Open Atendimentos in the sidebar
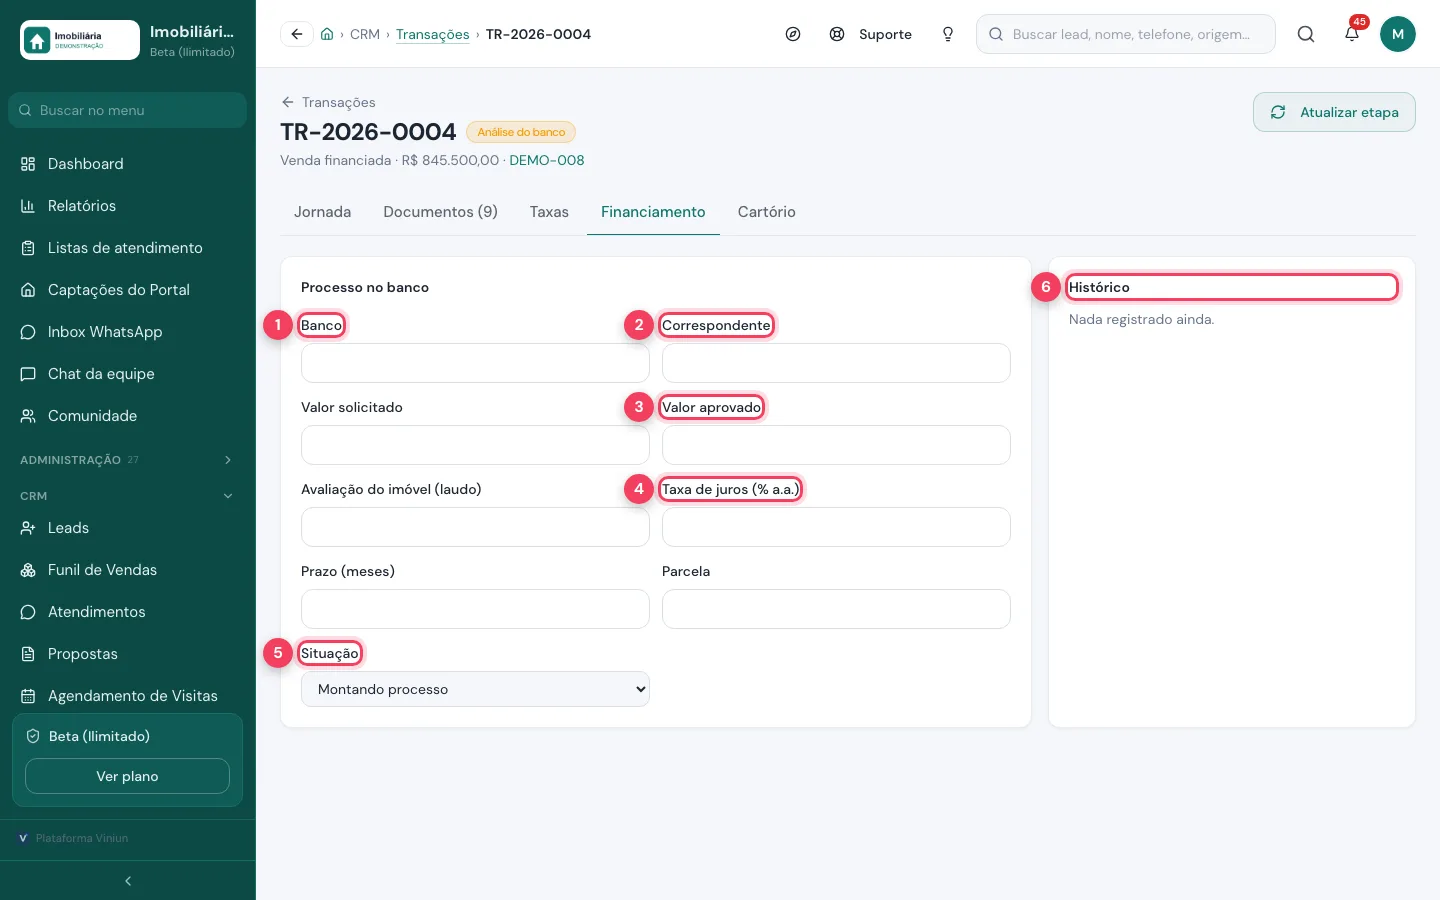Viewport: 1440px width, 900px height. coord(128,612)
